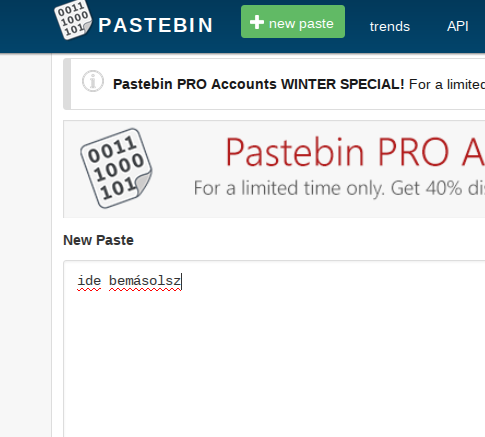
Task: Click the info icon in notice box
Action: (x=93, y=81)
